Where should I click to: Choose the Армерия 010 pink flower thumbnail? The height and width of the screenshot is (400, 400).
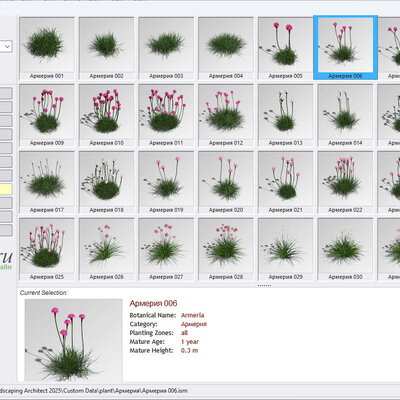click(x=106, y=115)
